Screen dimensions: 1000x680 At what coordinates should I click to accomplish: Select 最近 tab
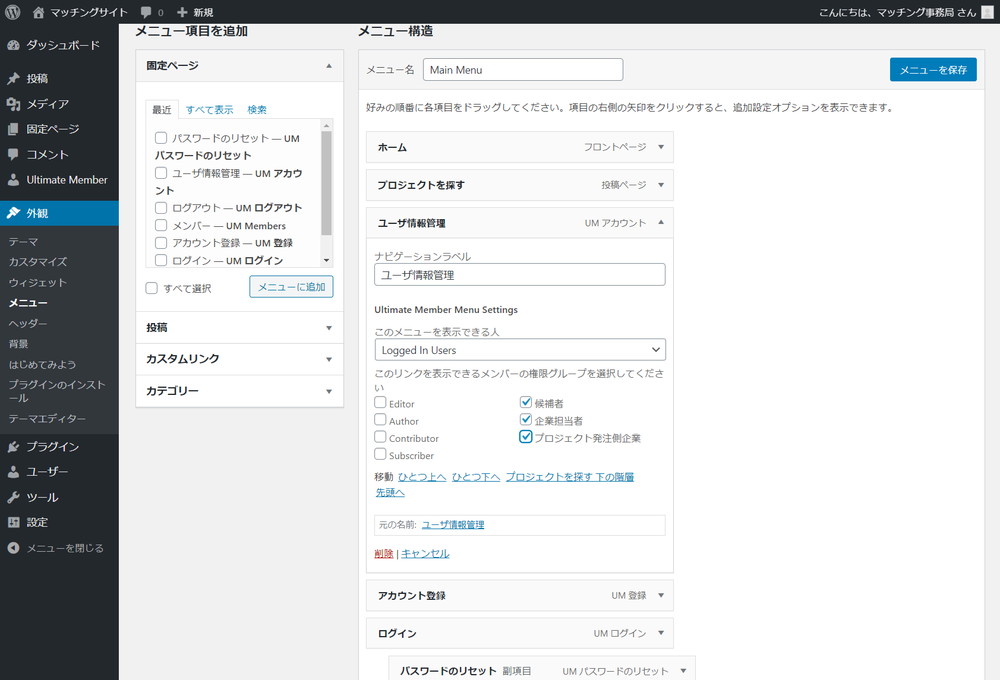162,110
